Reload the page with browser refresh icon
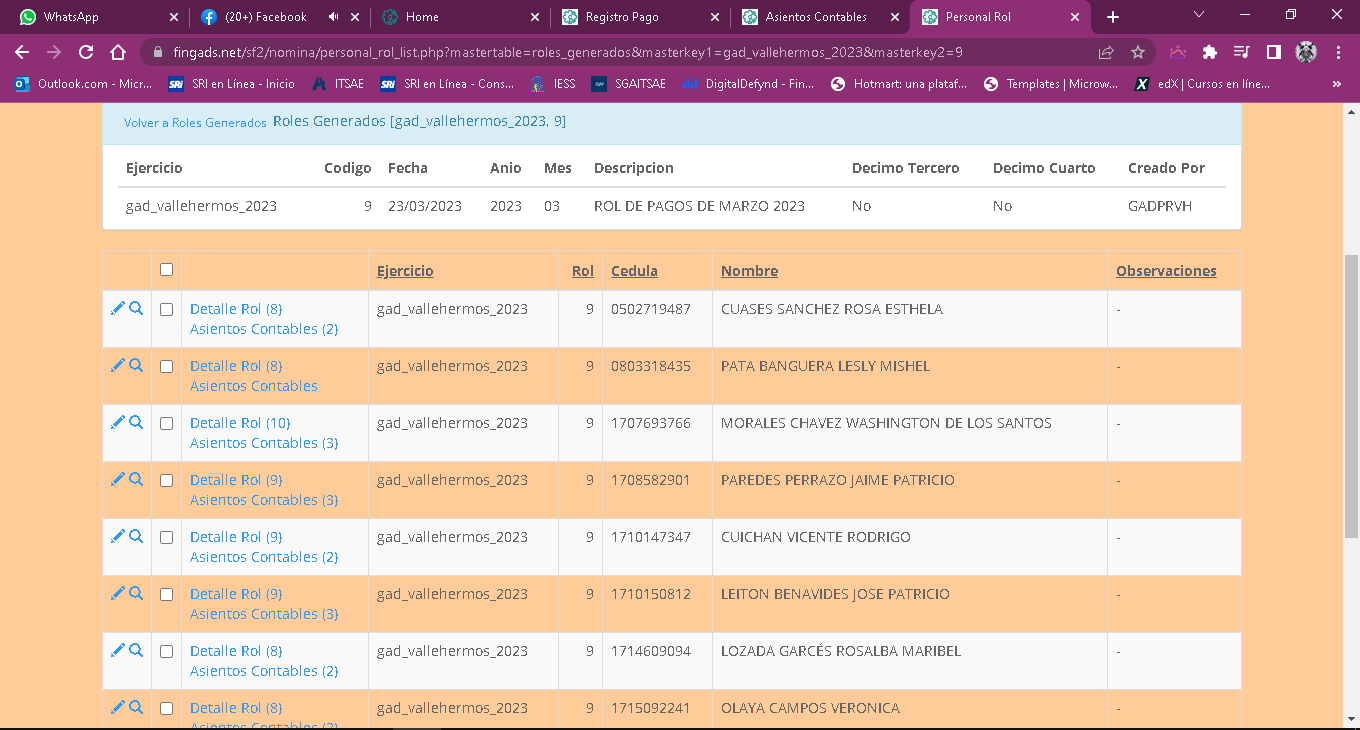 86,52
